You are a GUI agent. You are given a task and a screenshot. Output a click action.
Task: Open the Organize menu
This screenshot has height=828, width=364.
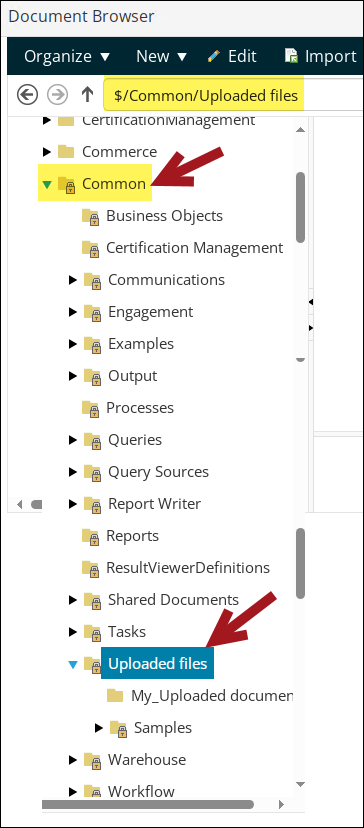tap(67, 56)
